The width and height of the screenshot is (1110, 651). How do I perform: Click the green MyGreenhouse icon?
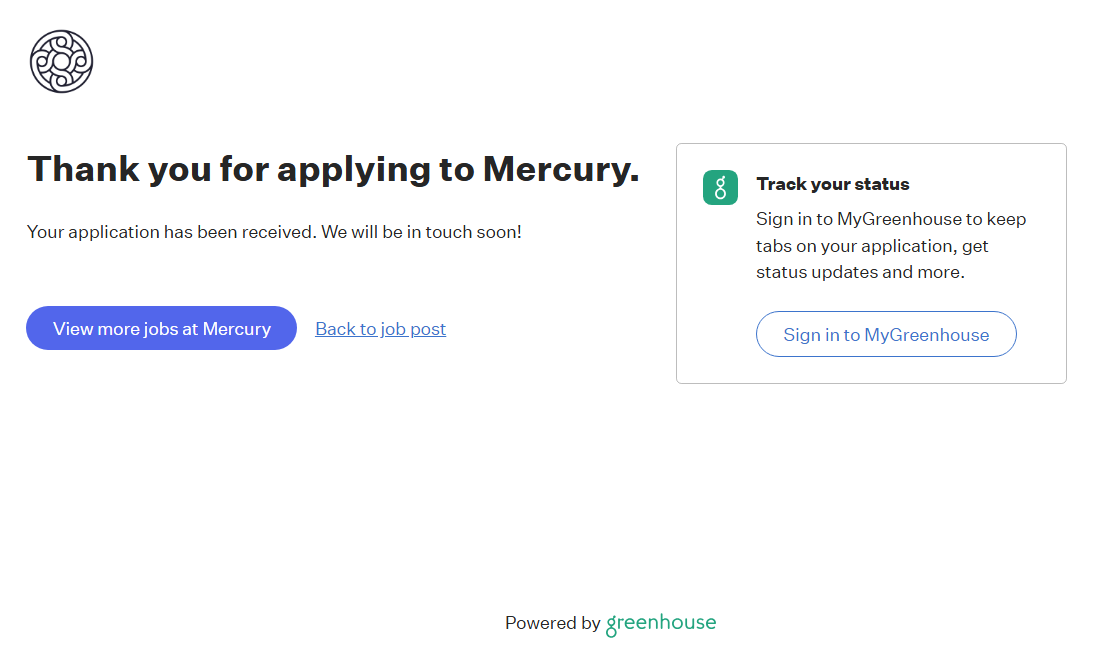[x=720, y=188]
